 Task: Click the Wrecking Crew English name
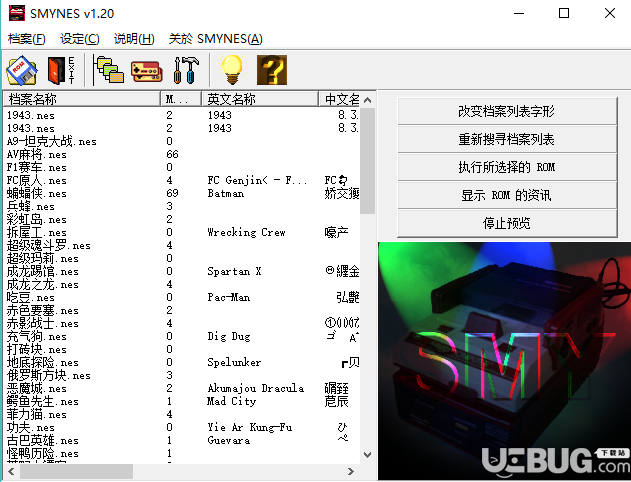(x=246, y=232)
